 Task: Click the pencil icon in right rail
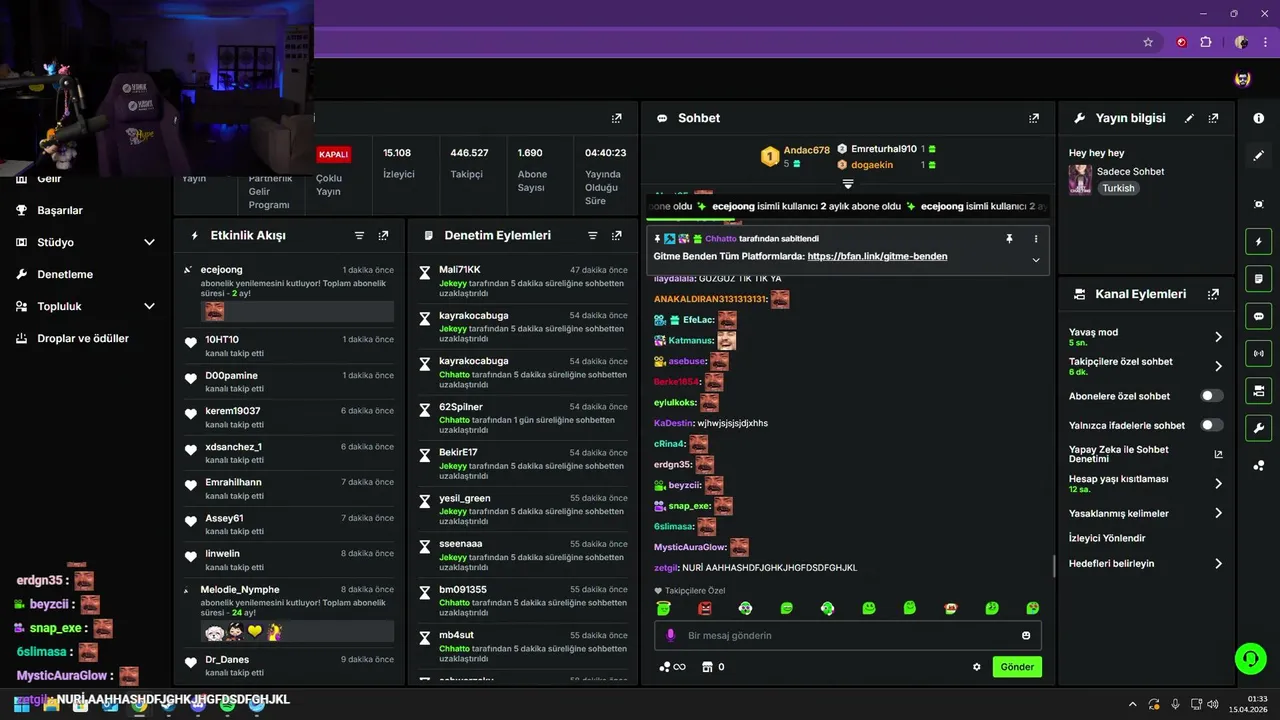1258,156
